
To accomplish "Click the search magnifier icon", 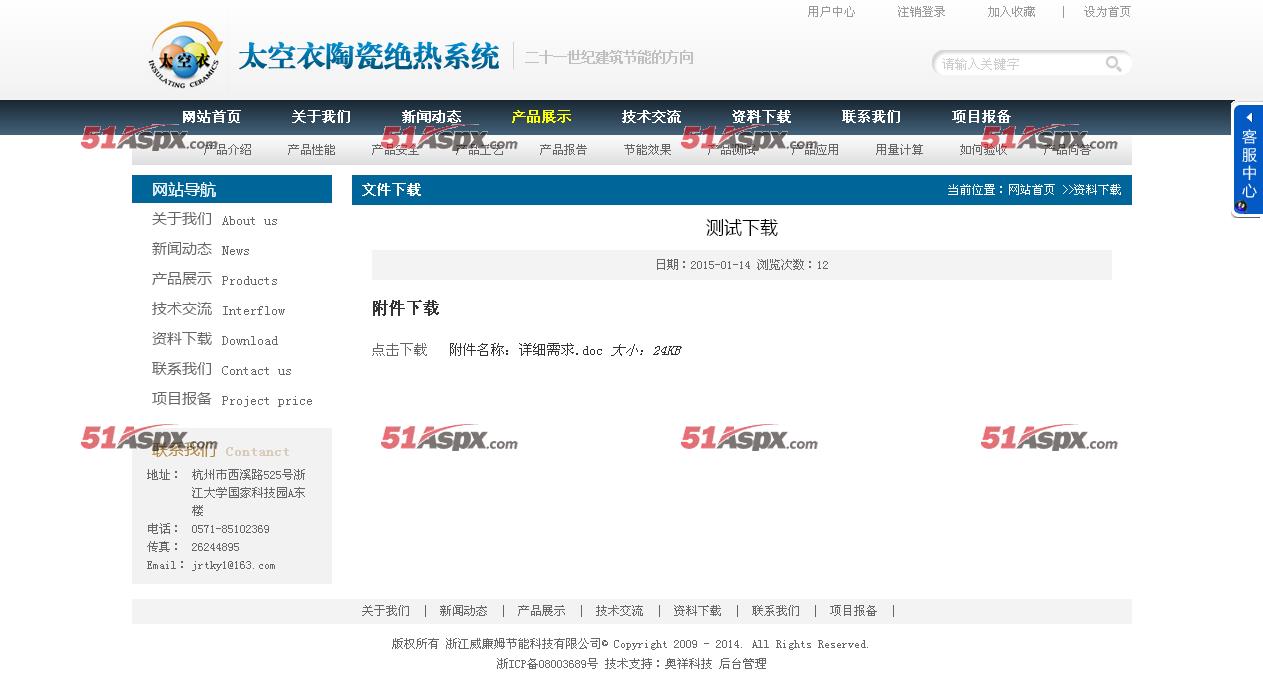I will pos(1113,64).
